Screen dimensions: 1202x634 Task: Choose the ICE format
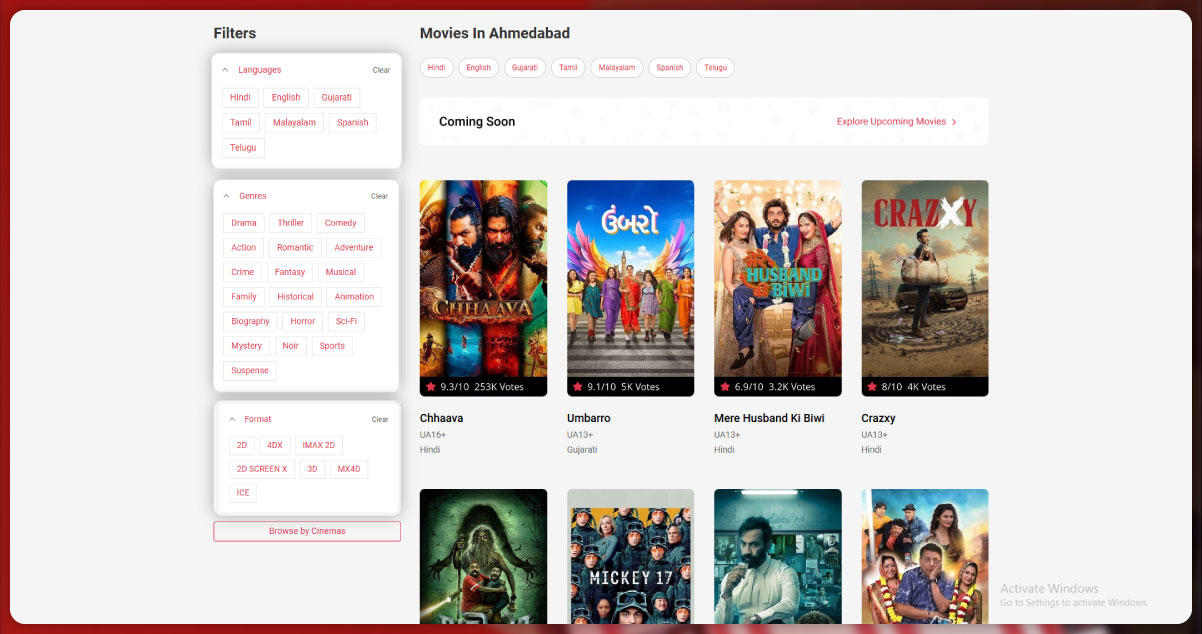click(243, 493)
